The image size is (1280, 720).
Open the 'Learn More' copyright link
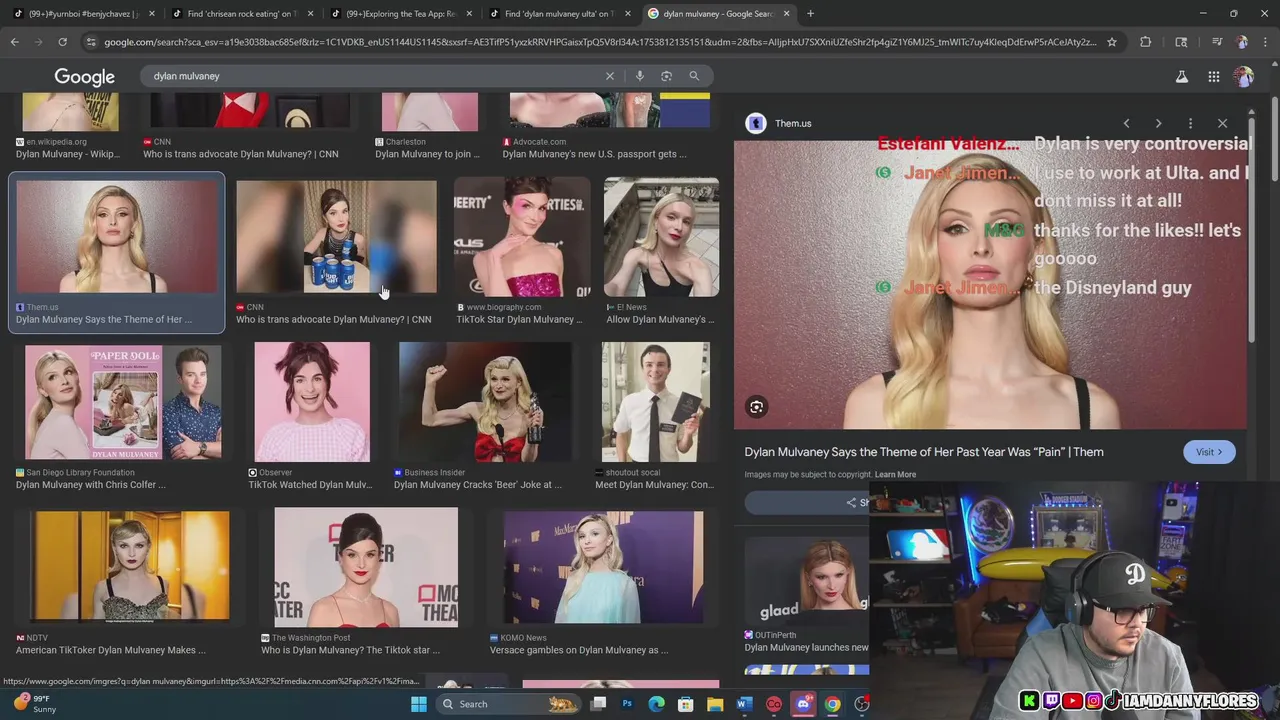(895, 475)
